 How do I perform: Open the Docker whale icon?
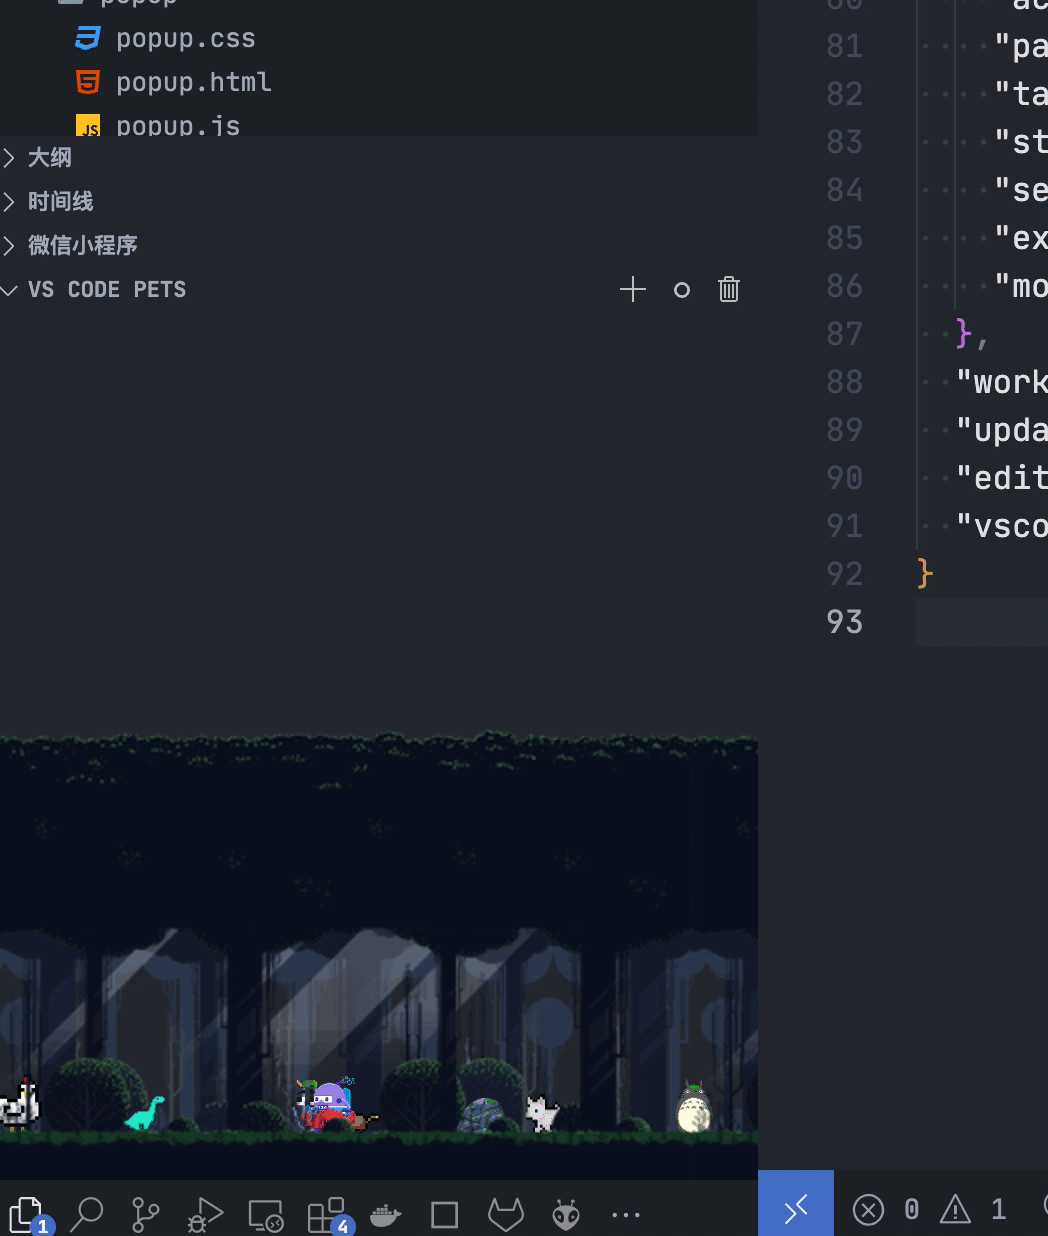pos(385,1215)
